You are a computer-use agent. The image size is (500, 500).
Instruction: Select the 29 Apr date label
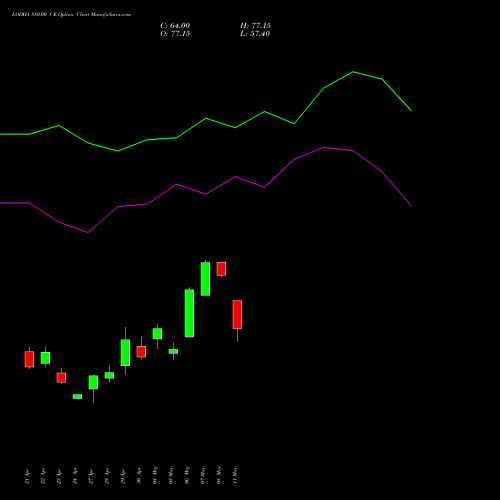click(123, 476)
